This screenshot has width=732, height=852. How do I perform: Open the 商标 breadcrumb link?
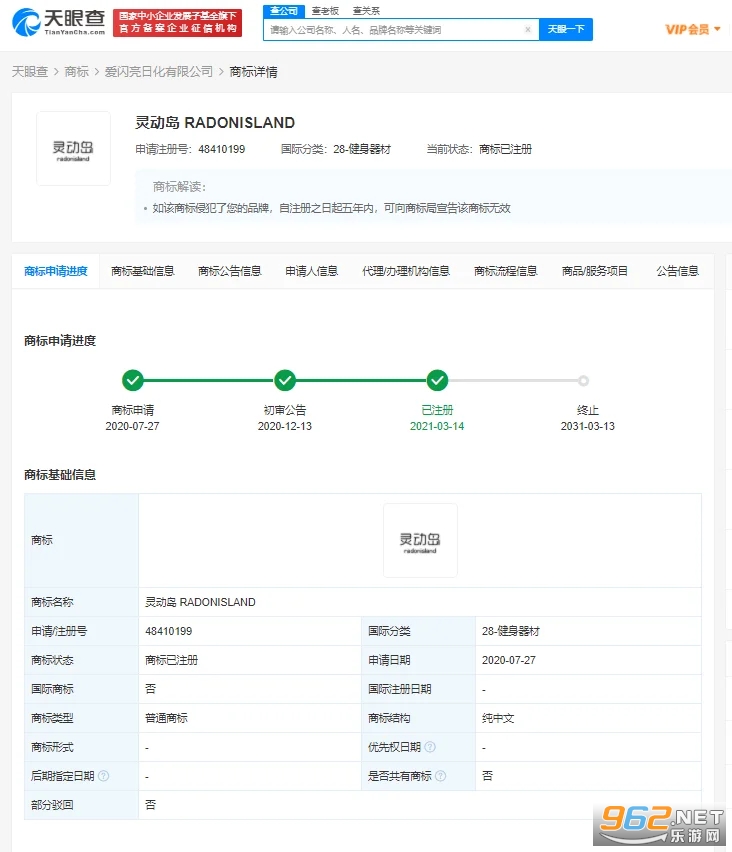[76, 72]
